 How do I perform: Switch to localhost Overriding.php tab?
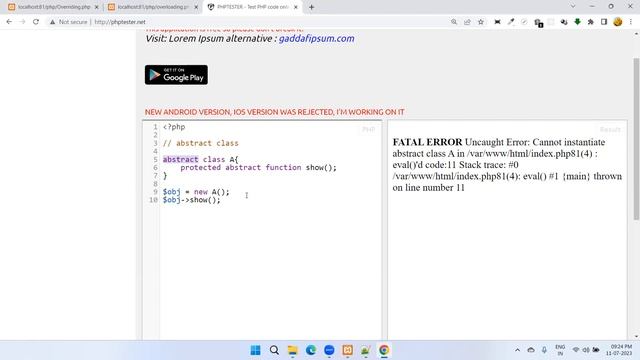click(53, 7)
